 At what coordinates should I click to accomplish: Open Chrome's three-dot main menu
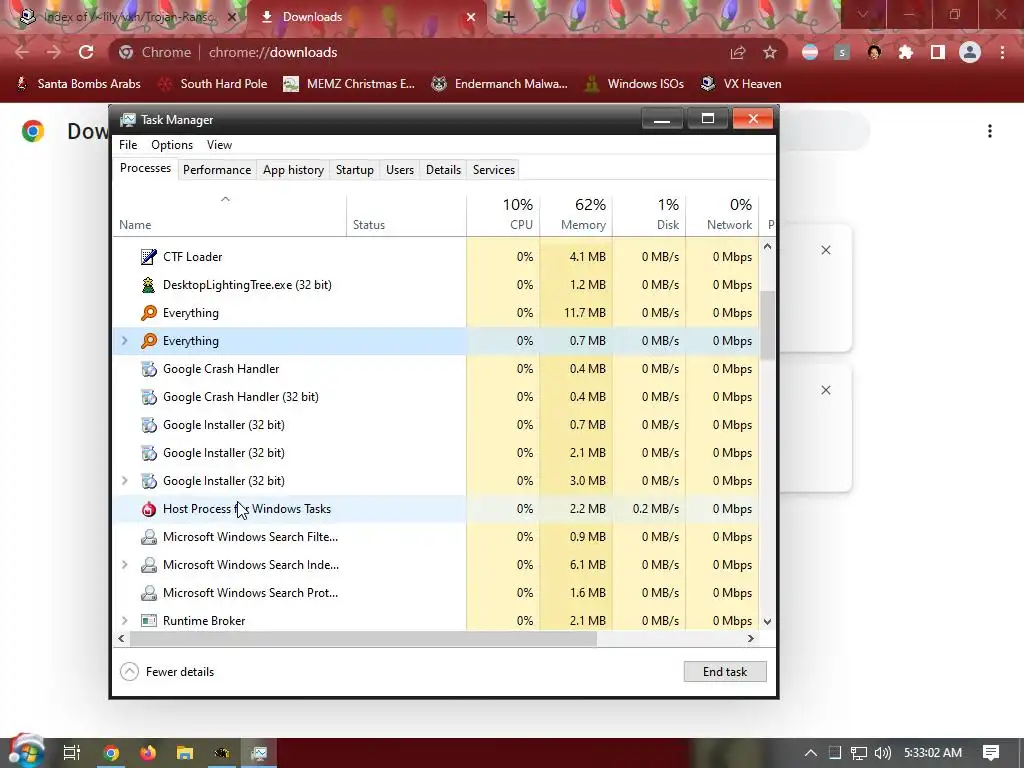click(x=1002, y=52)
